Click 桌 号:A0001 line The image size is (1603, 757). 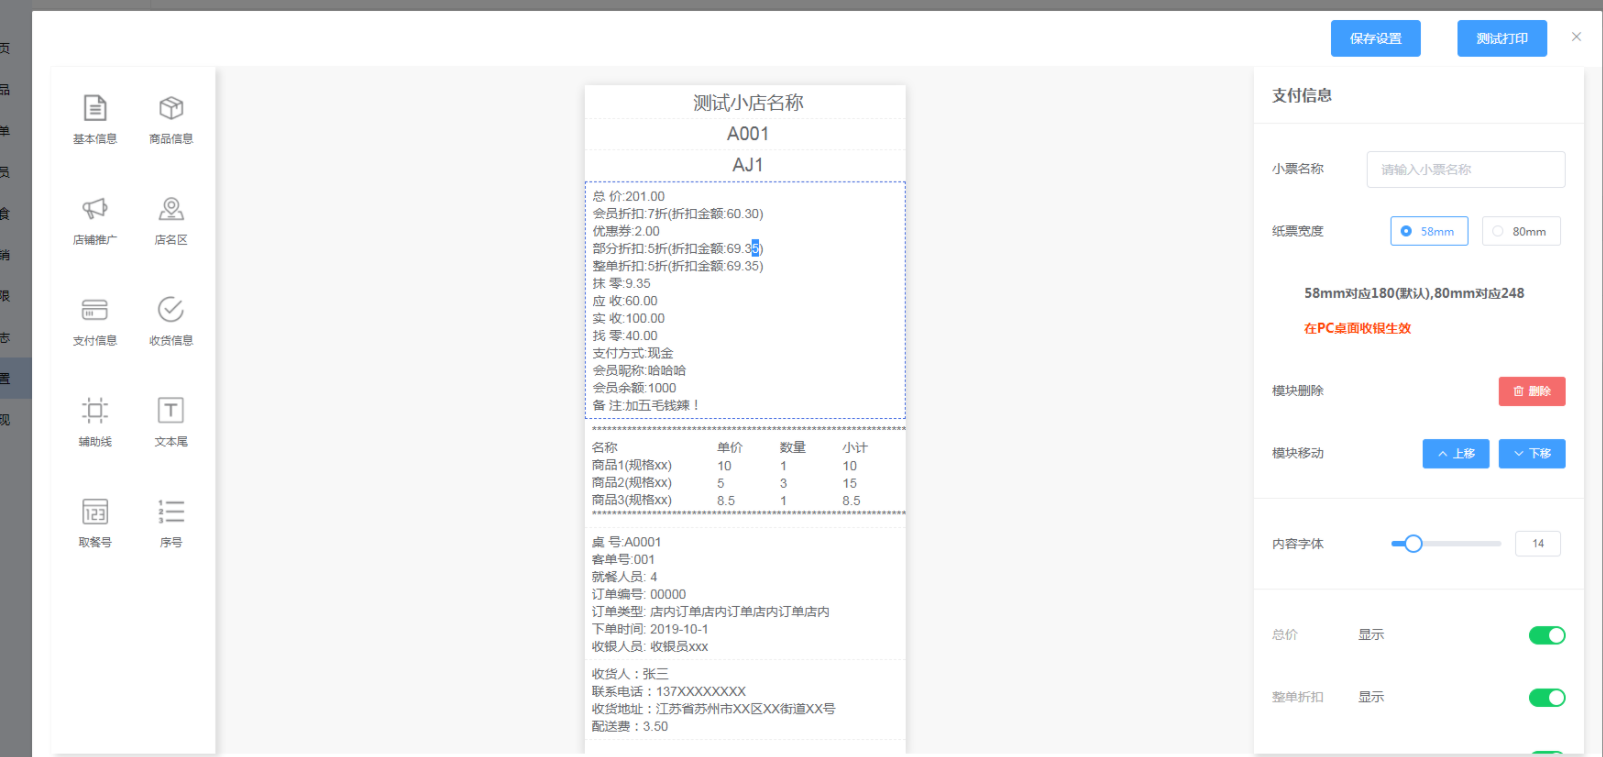coord(626,542)
